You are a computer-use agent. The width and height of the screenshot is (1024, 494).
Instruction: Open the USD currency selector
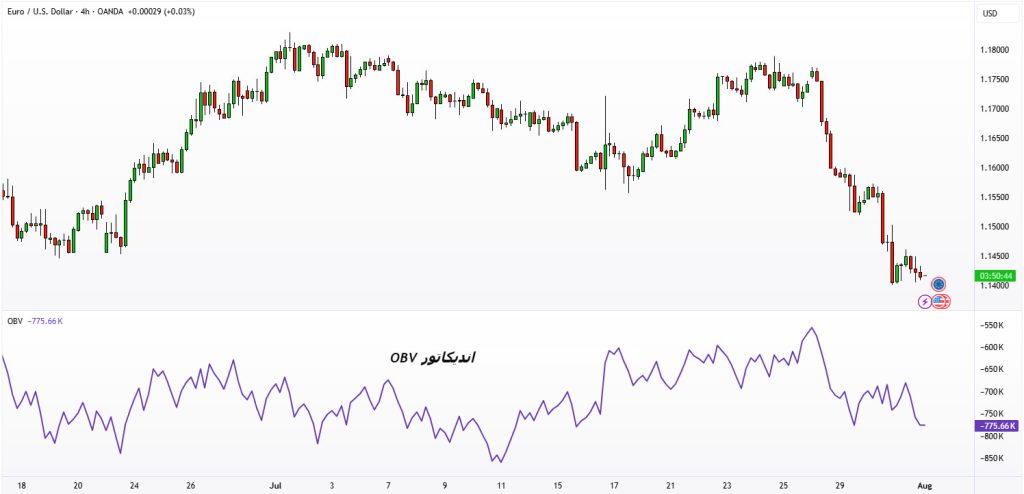990,13
